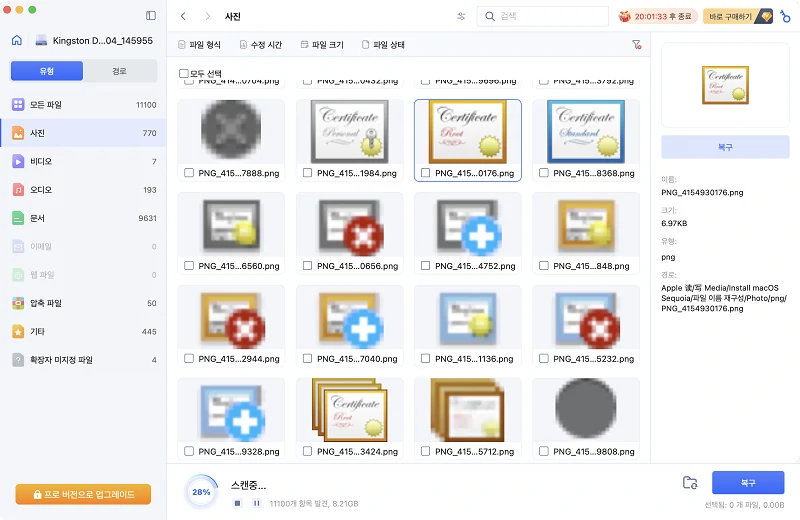The width and height of the screenshot is (800, 520).
Task: Open the File Format (파일 형식) filter
Action: [199, 45]
